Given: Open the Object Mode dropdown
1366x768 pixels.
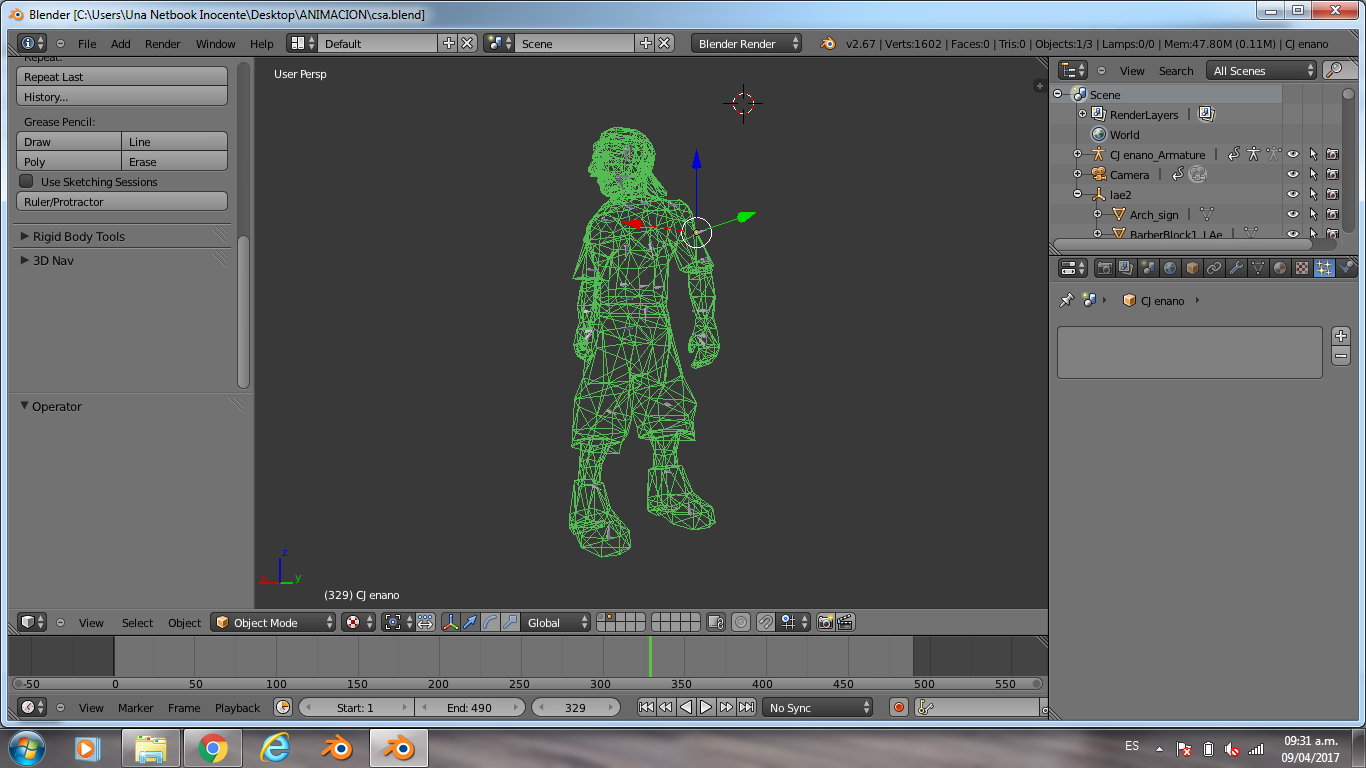Looking at the screenshot, I should 274,622.
